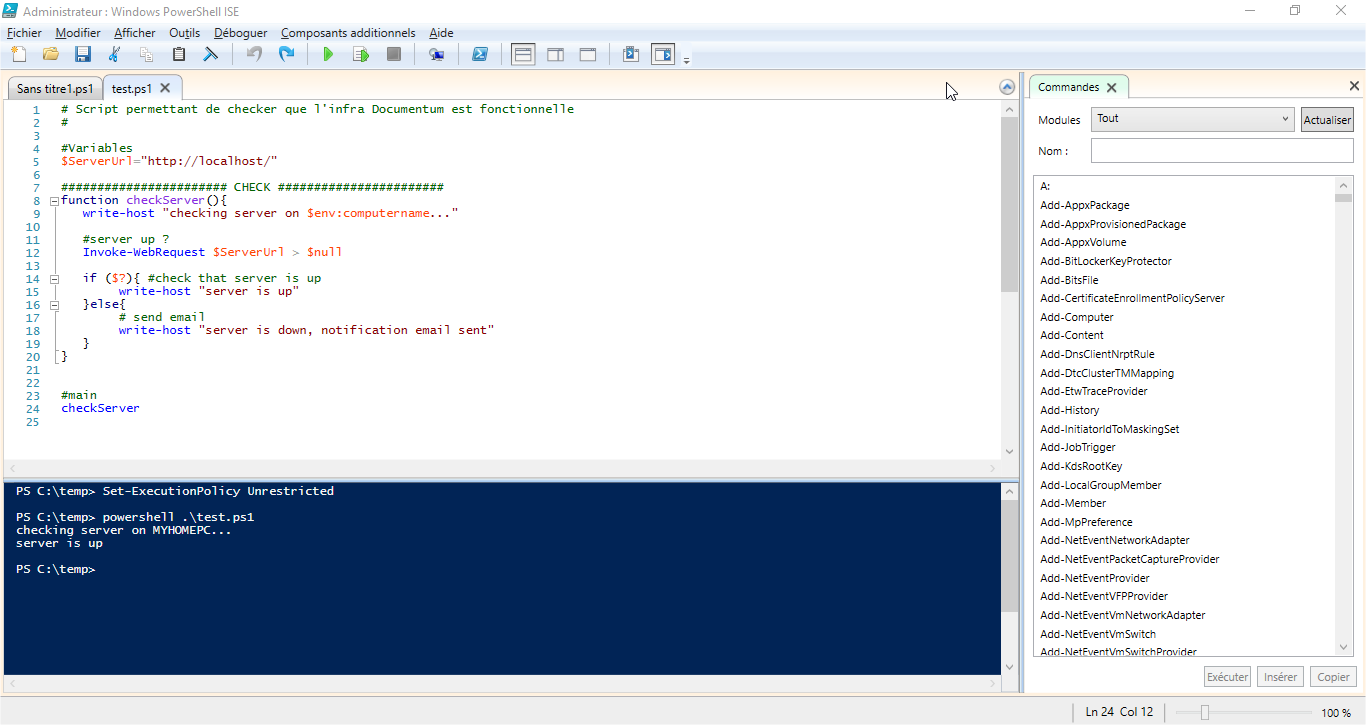Collapse the checkServer function on line 8

coord(54,201)
